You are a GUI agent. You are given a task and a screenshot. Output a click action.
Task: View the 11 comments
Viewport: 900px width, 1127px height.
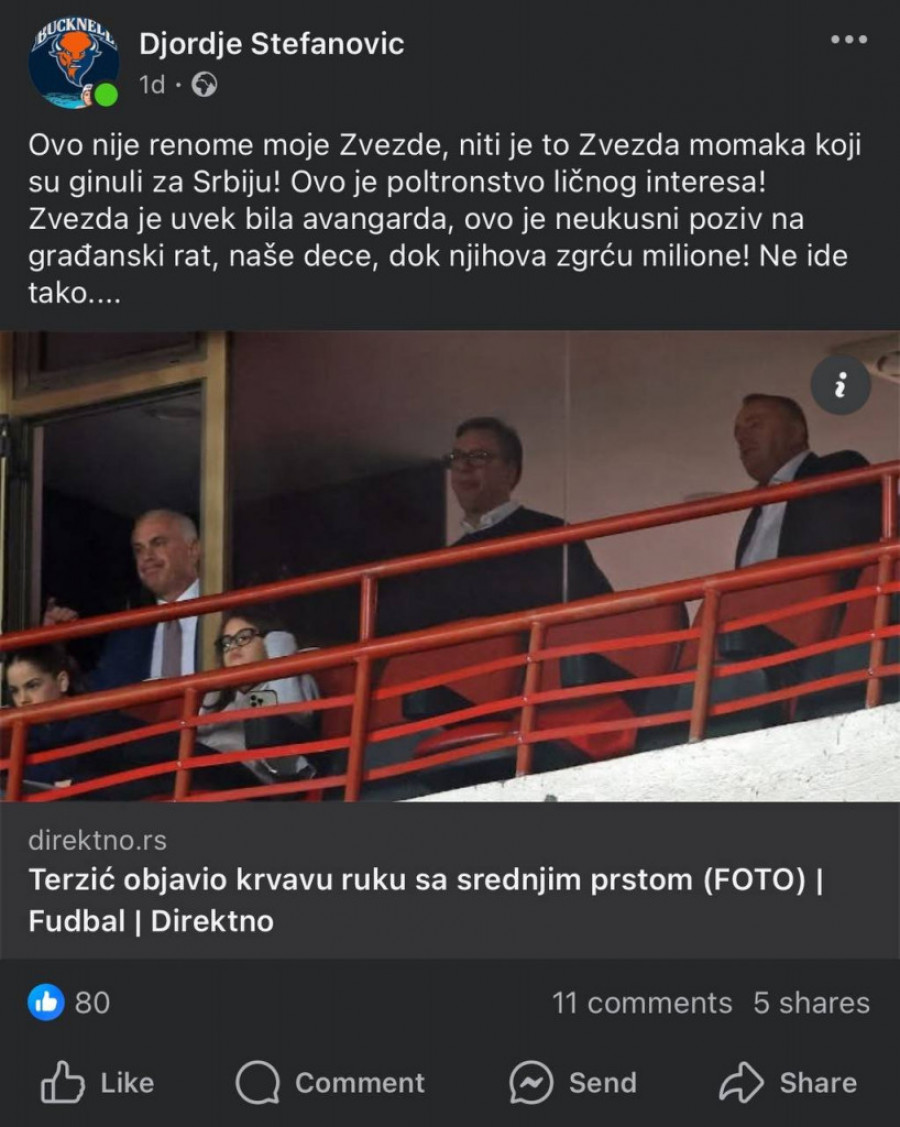click(x=642, y=1003)
